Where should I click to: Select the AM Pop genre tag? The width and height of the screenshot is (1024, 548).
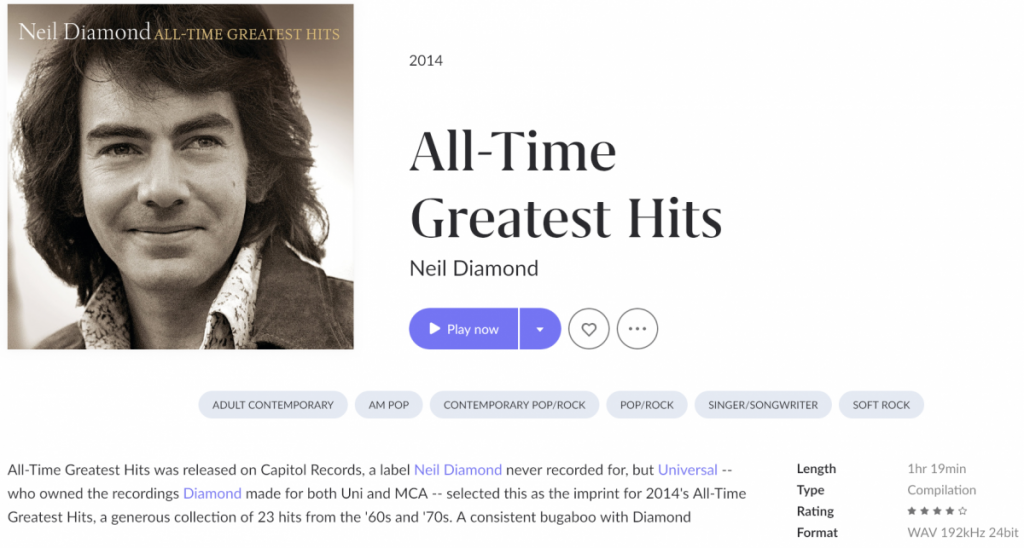[389, 405]
